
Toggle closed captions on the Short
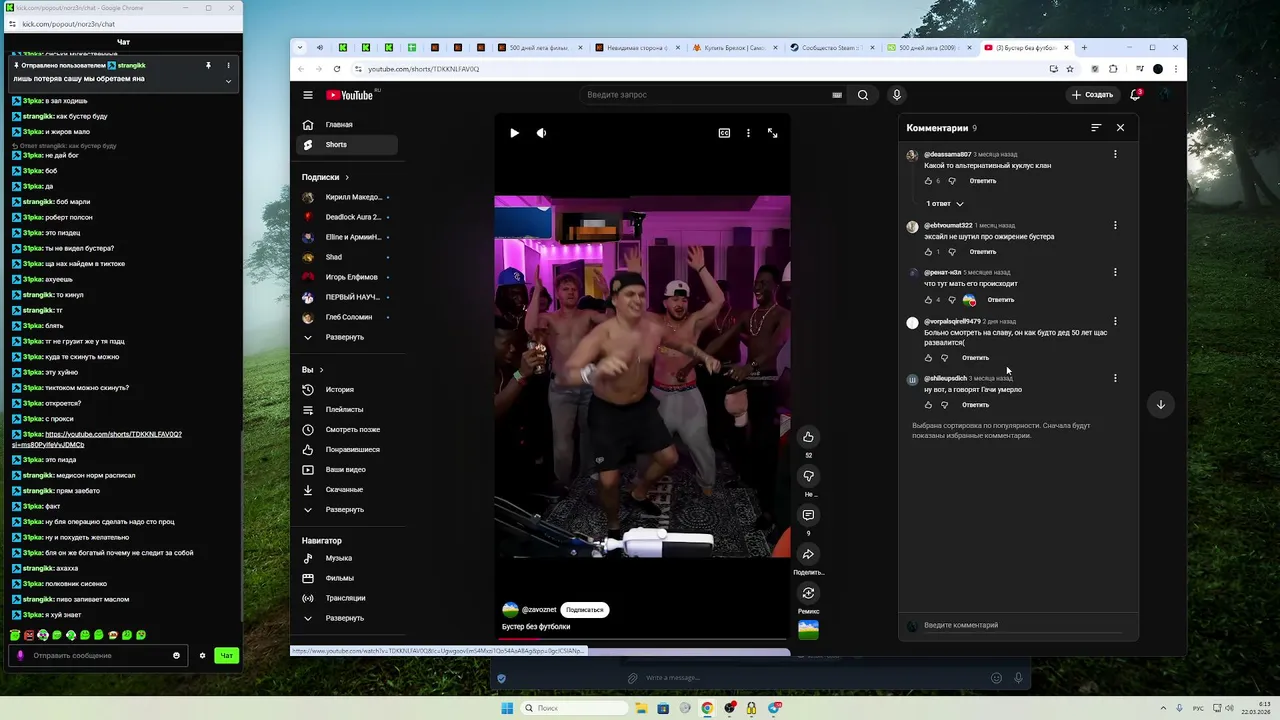pyautogui.click(x=724, y=133)
